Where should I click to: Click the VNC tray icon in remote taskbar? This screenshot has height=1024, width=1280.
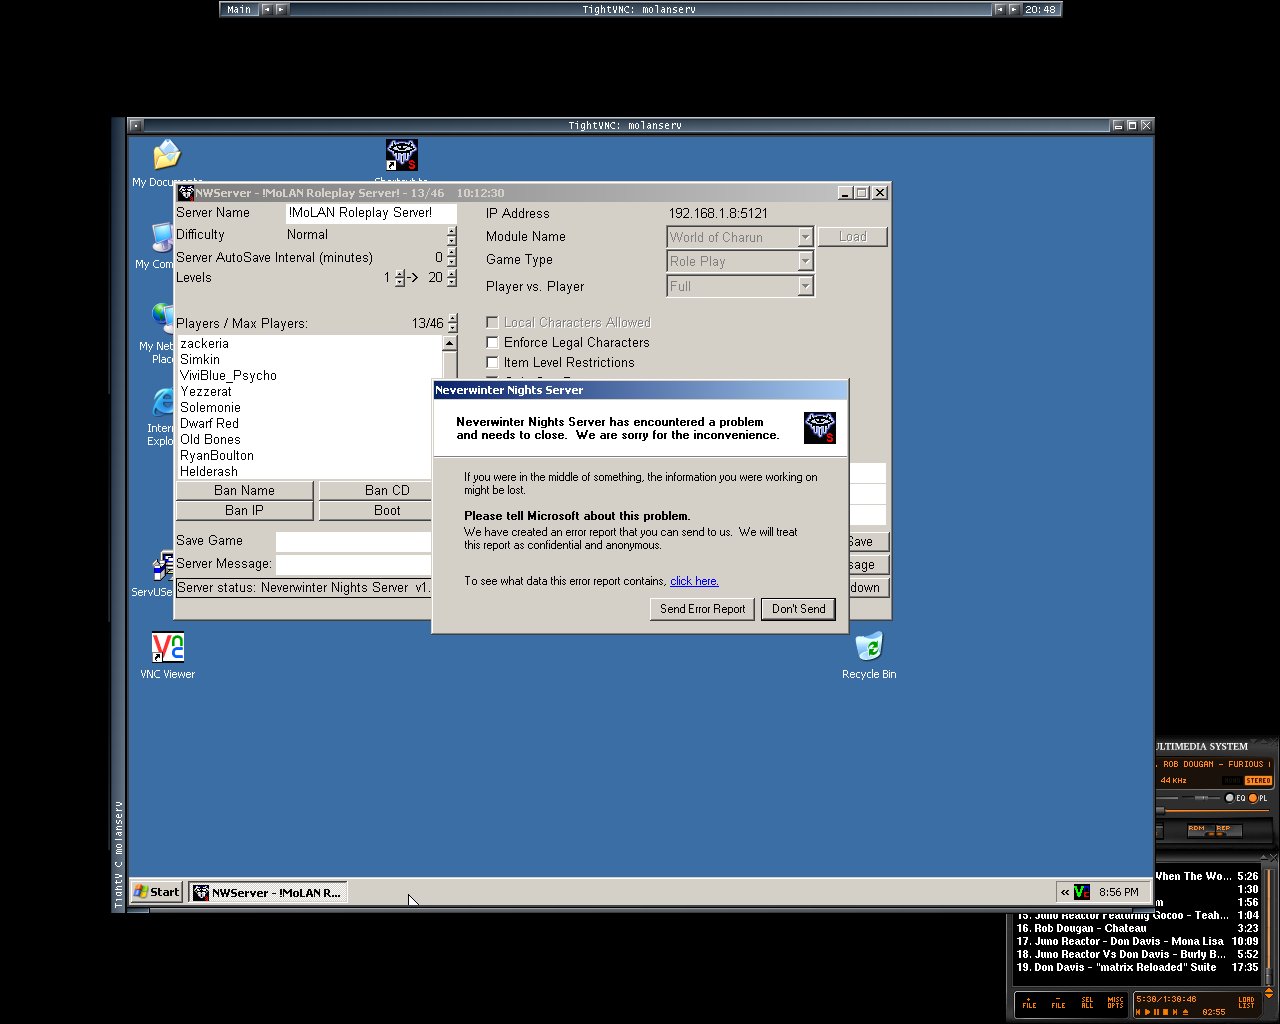pyautogui.click(x=1082, y=891)
